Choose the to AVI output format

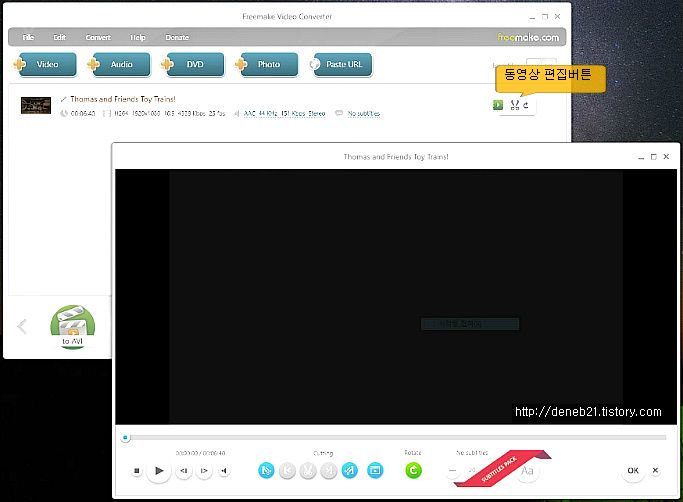point(72,327)
